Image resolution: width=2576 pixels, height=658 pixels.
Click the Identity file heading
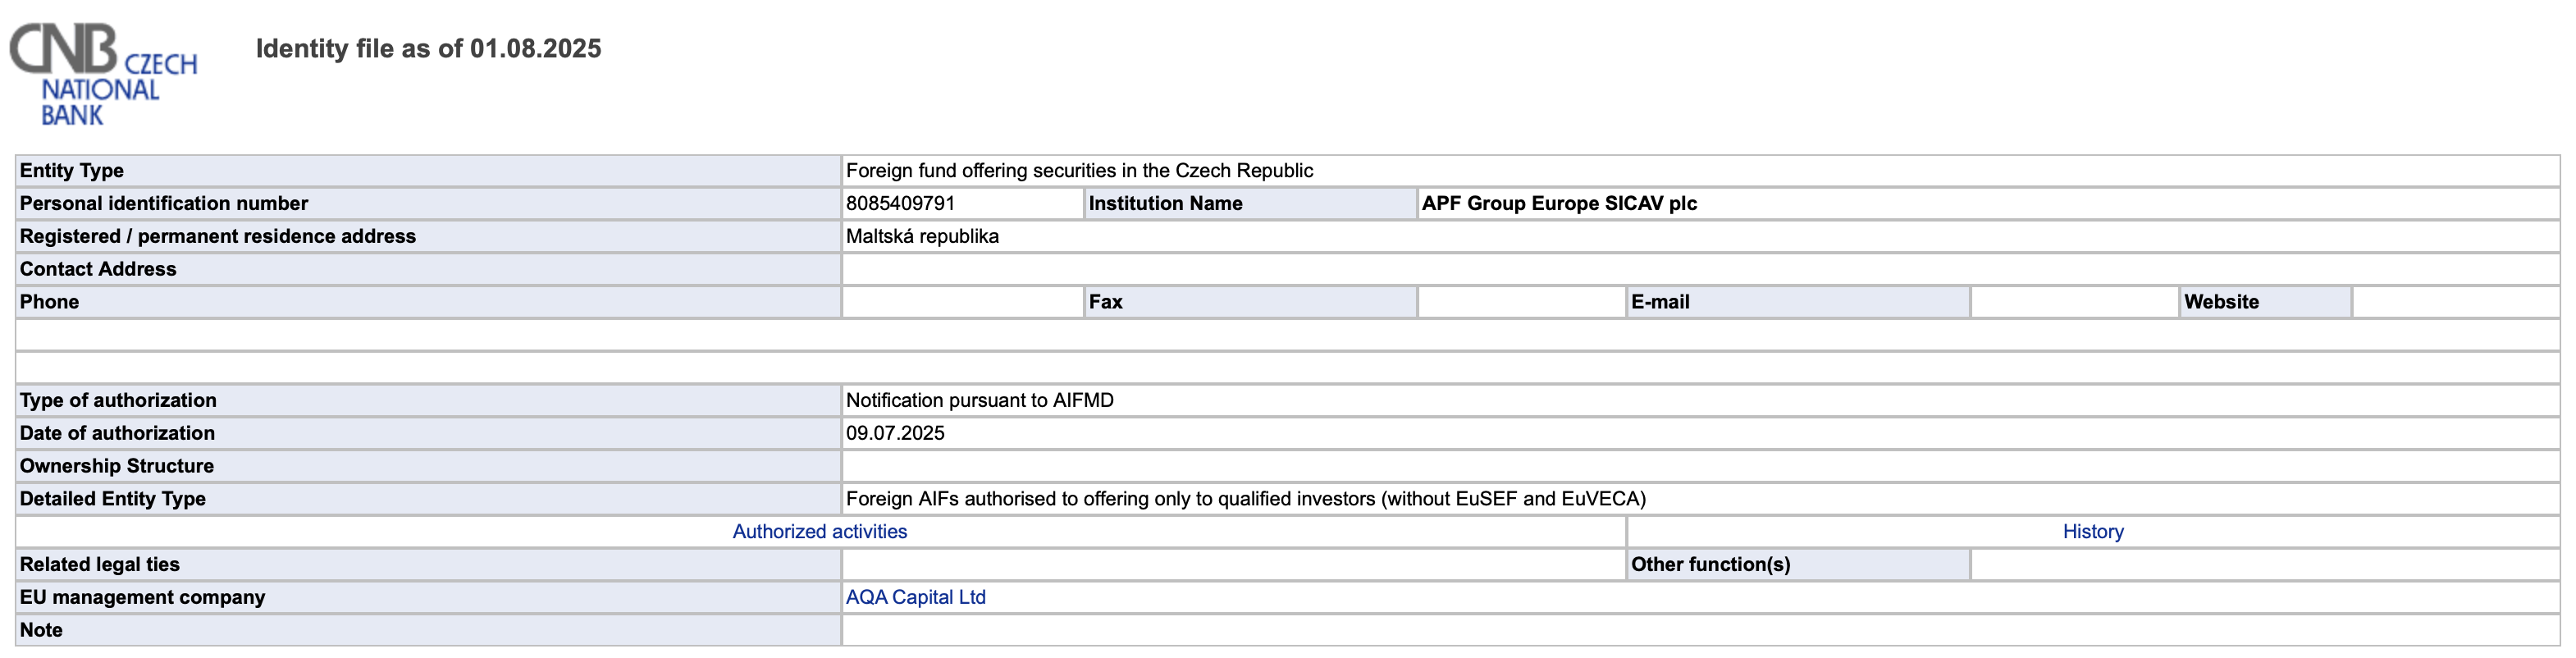428,49
